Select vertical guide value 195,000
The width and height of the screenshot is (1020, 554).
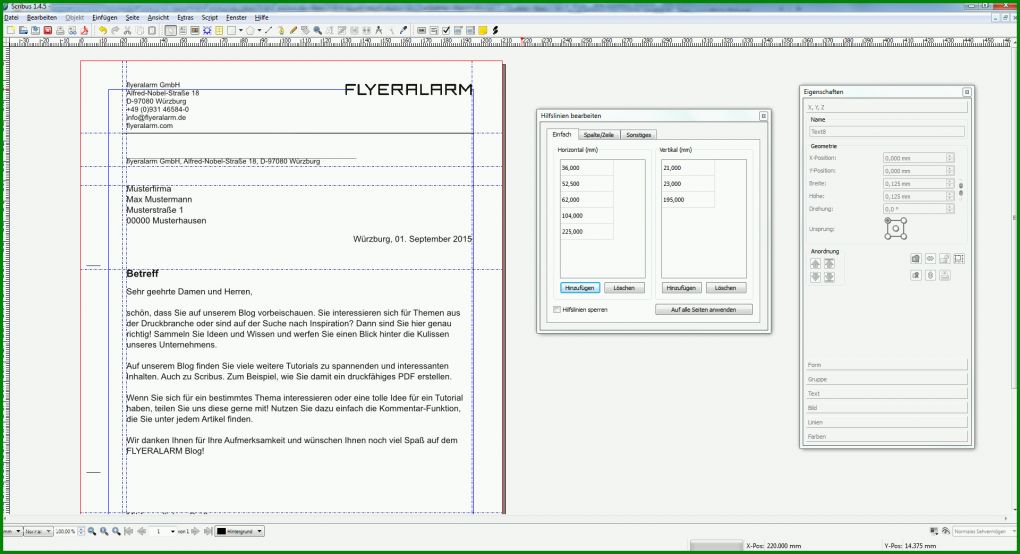[x=688, y=200]
